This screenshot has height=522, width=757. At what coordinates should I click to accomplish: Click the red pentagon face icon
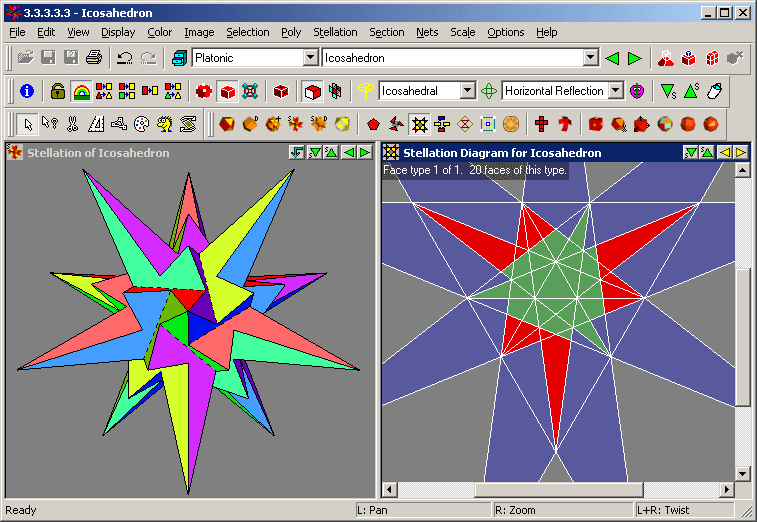pyautogui.click(x=373, y=124)
